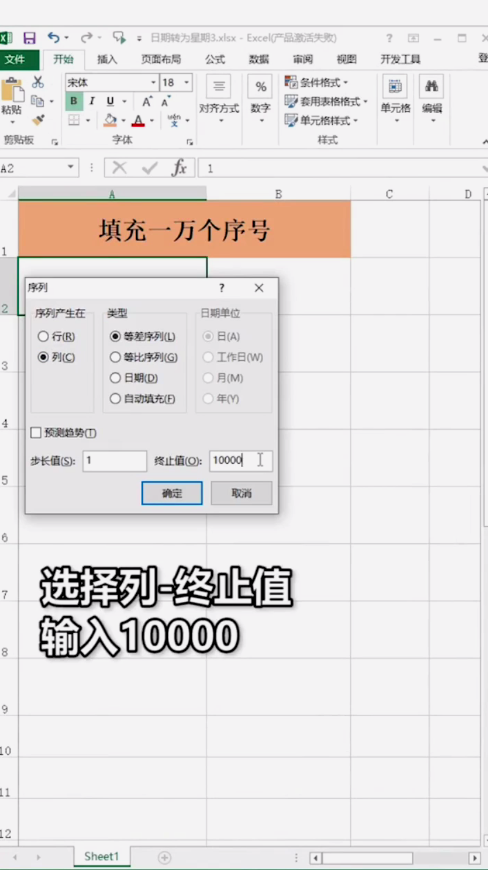This screenshot has height=870, width=488.
Task: Switch to the 插入 Insert tab
Action: (x=107, y=59)
